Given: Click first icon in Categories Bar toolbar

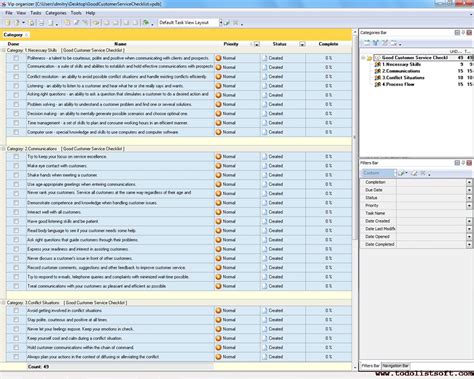Looking at the screenshot, I should click(366, 43).
